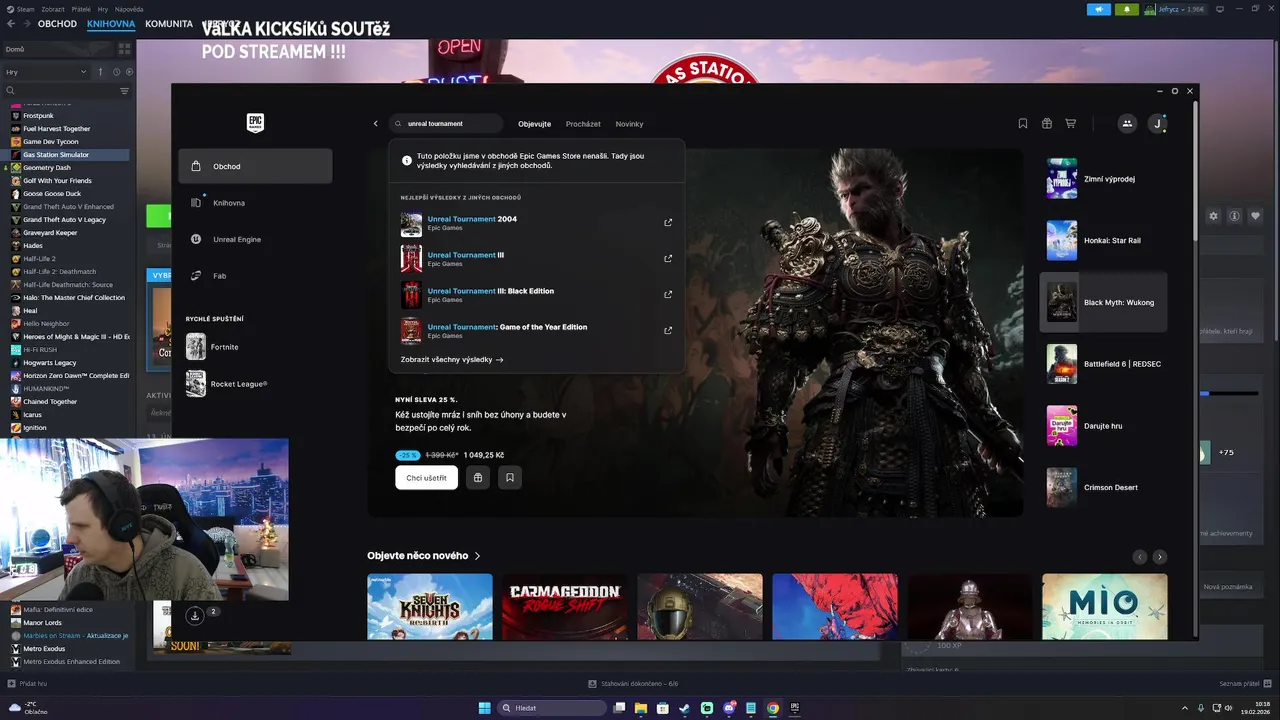The image size is (1280, 720).
Task: Open the Jefrycz account dropdown in Steam
Action: coord(1181,9)
